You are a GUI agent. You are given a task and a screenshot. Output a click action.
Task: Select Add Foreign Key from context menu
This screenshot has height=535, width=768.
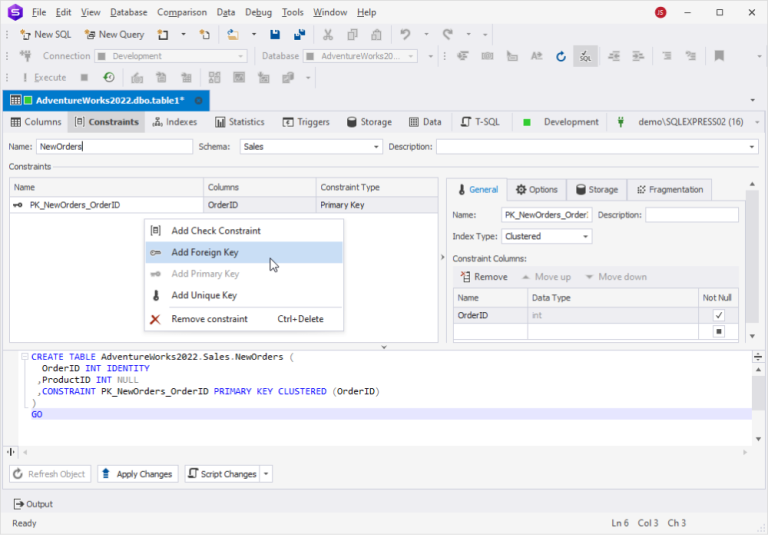click(x=204, y=253)
